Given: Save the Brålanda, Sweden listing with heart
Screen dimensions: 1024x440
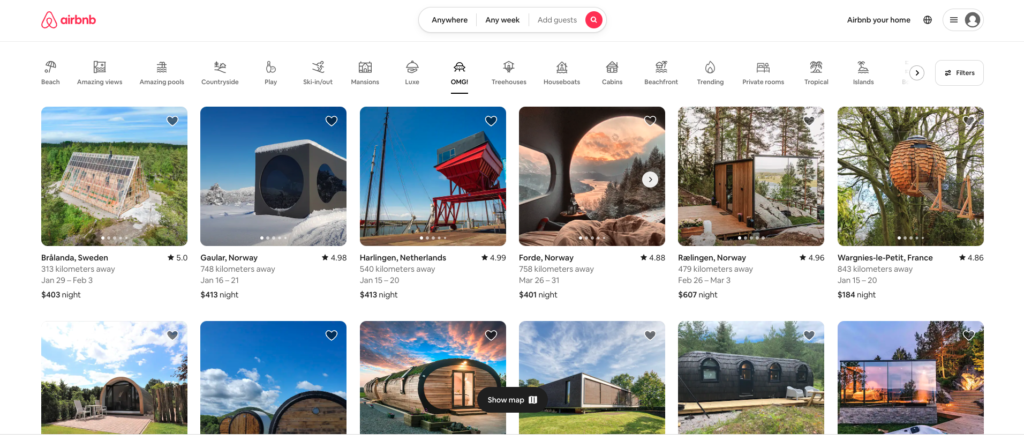Looking at the screenshot, I should [x=172, y=121].
